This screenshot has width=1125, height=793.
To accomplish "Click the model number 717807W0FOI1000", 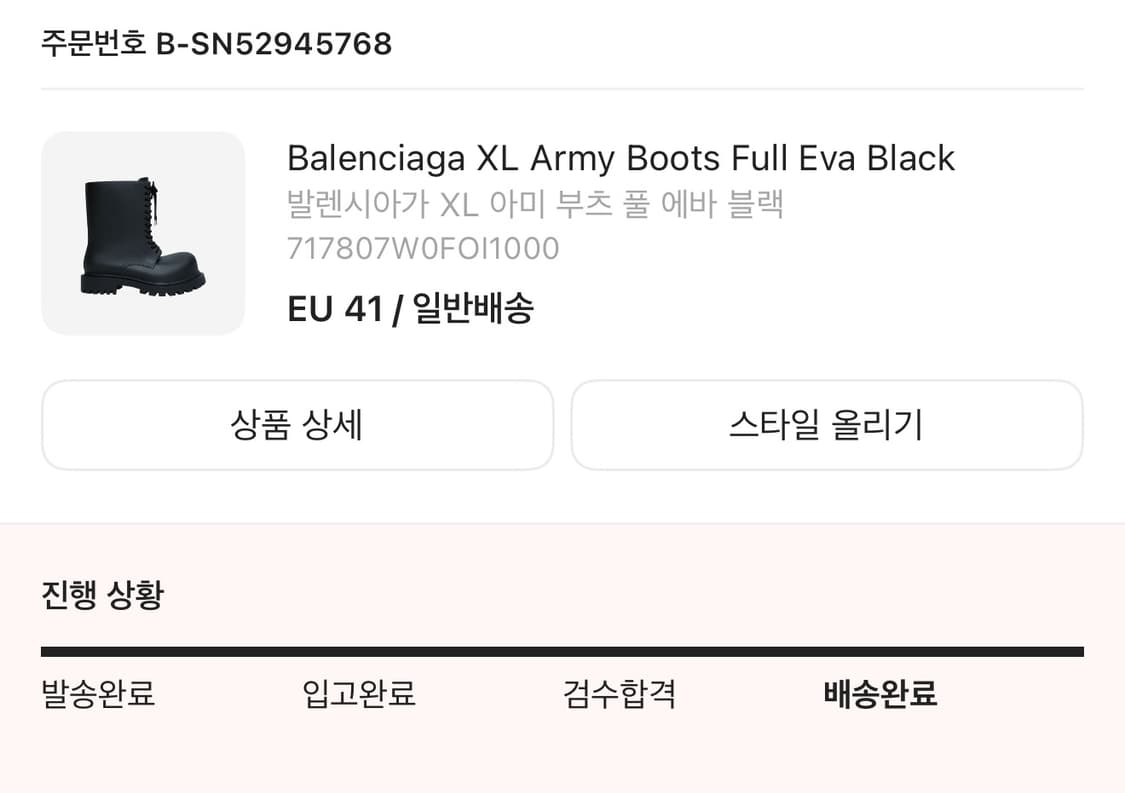I will (423, 248).
